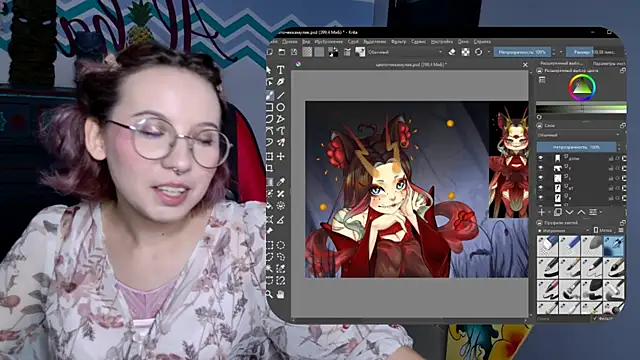Viewport: 640px width, 360px height.
Task: Open the Фильтр menu
Action: pyautogui.click(x=398, y=42)
